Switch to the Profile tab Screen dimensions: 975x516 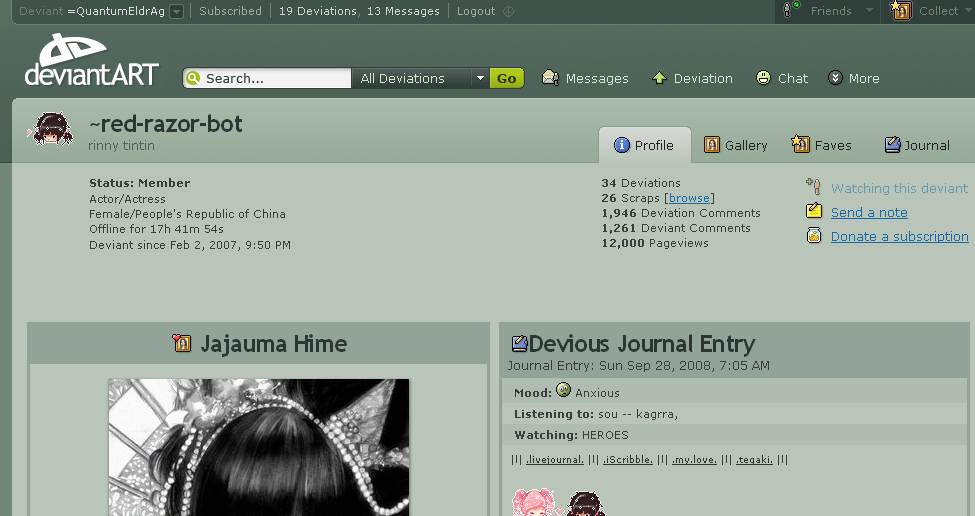(x=645, y=145)
